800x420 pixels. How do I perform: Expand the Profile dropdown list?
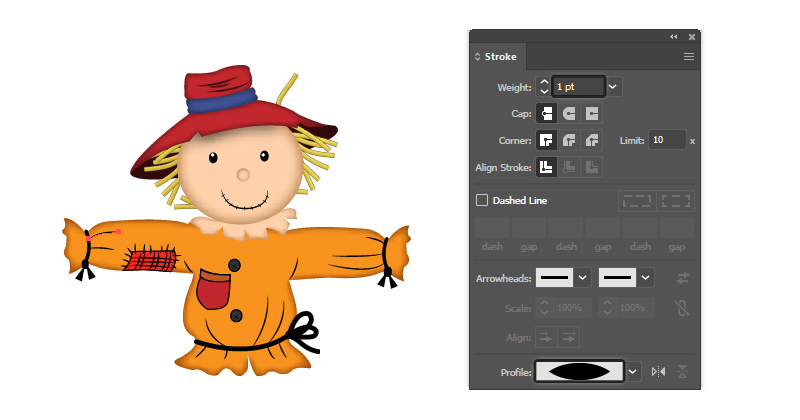coord(633,371)
